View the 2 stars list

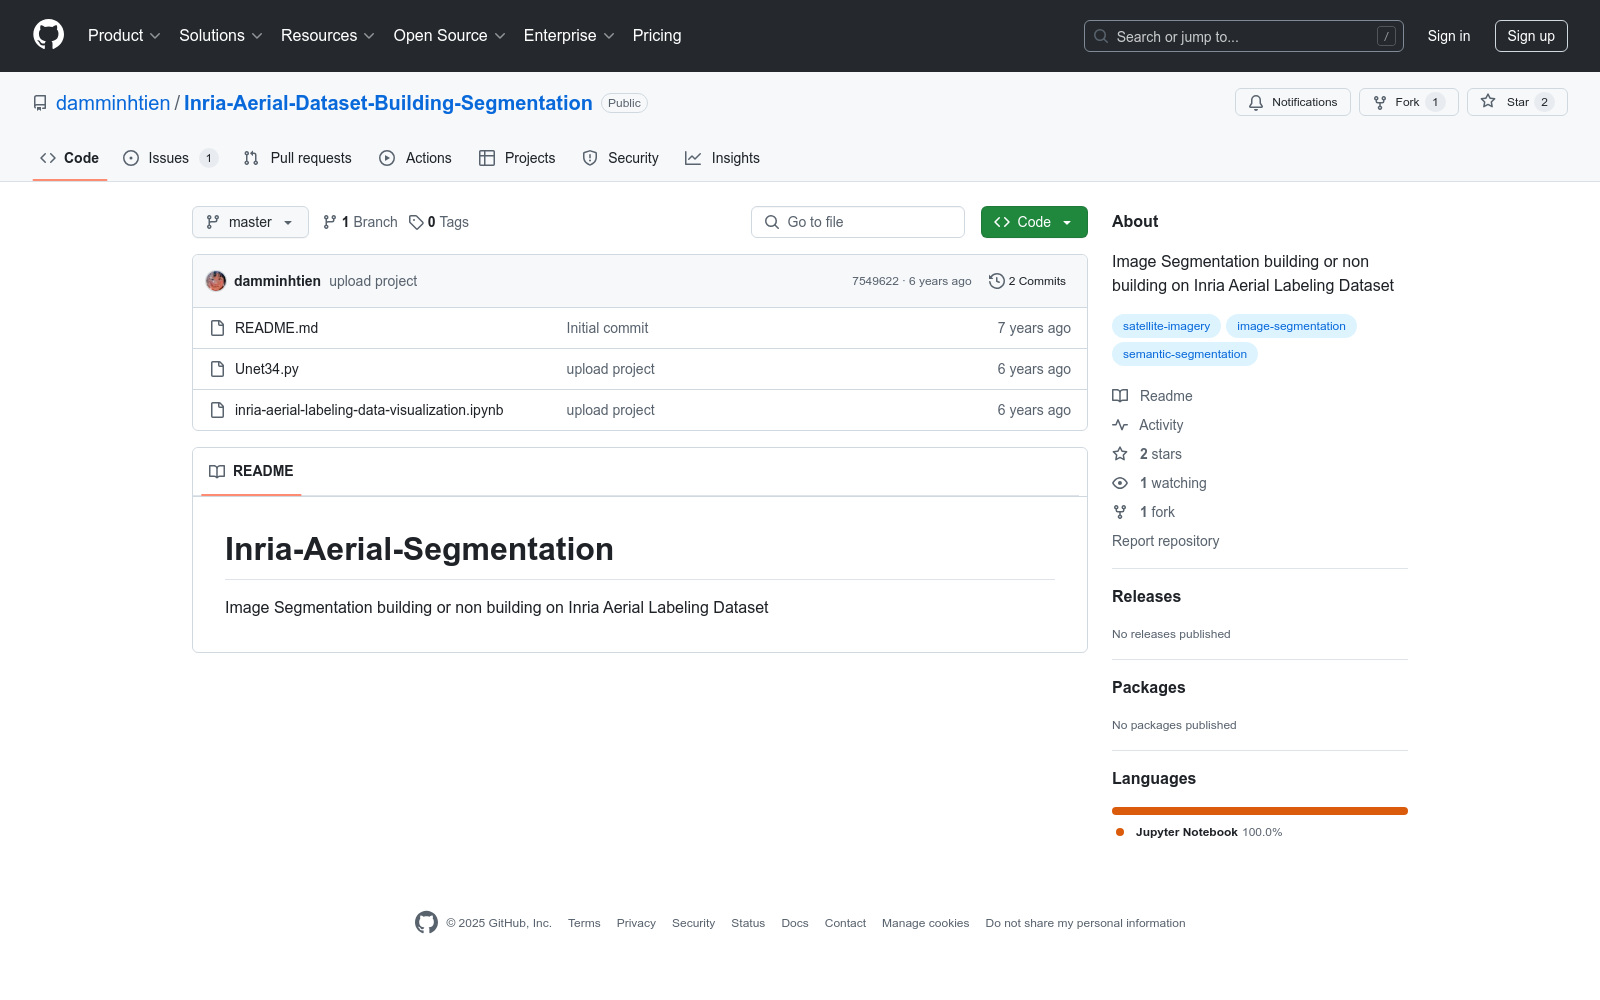point(1147,454)
